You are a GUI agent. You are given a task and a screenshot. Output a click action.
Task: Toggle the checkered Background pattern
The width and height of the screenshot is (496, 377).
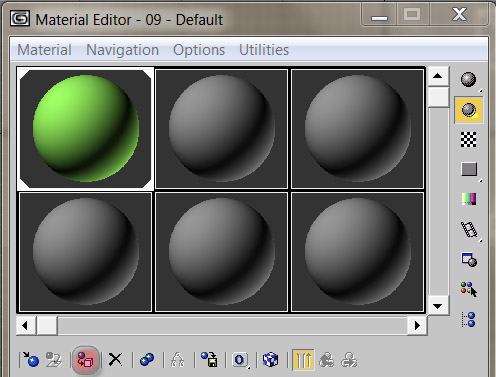pos(468,139)
